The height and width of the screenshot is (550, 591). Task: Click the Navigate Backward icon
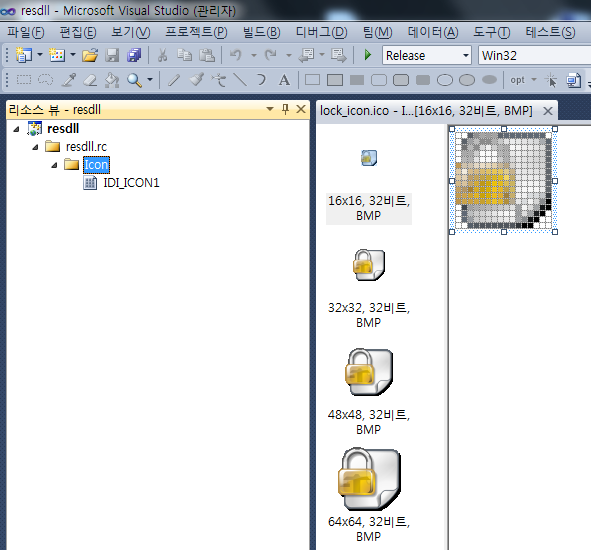click(x=306, y=55)
